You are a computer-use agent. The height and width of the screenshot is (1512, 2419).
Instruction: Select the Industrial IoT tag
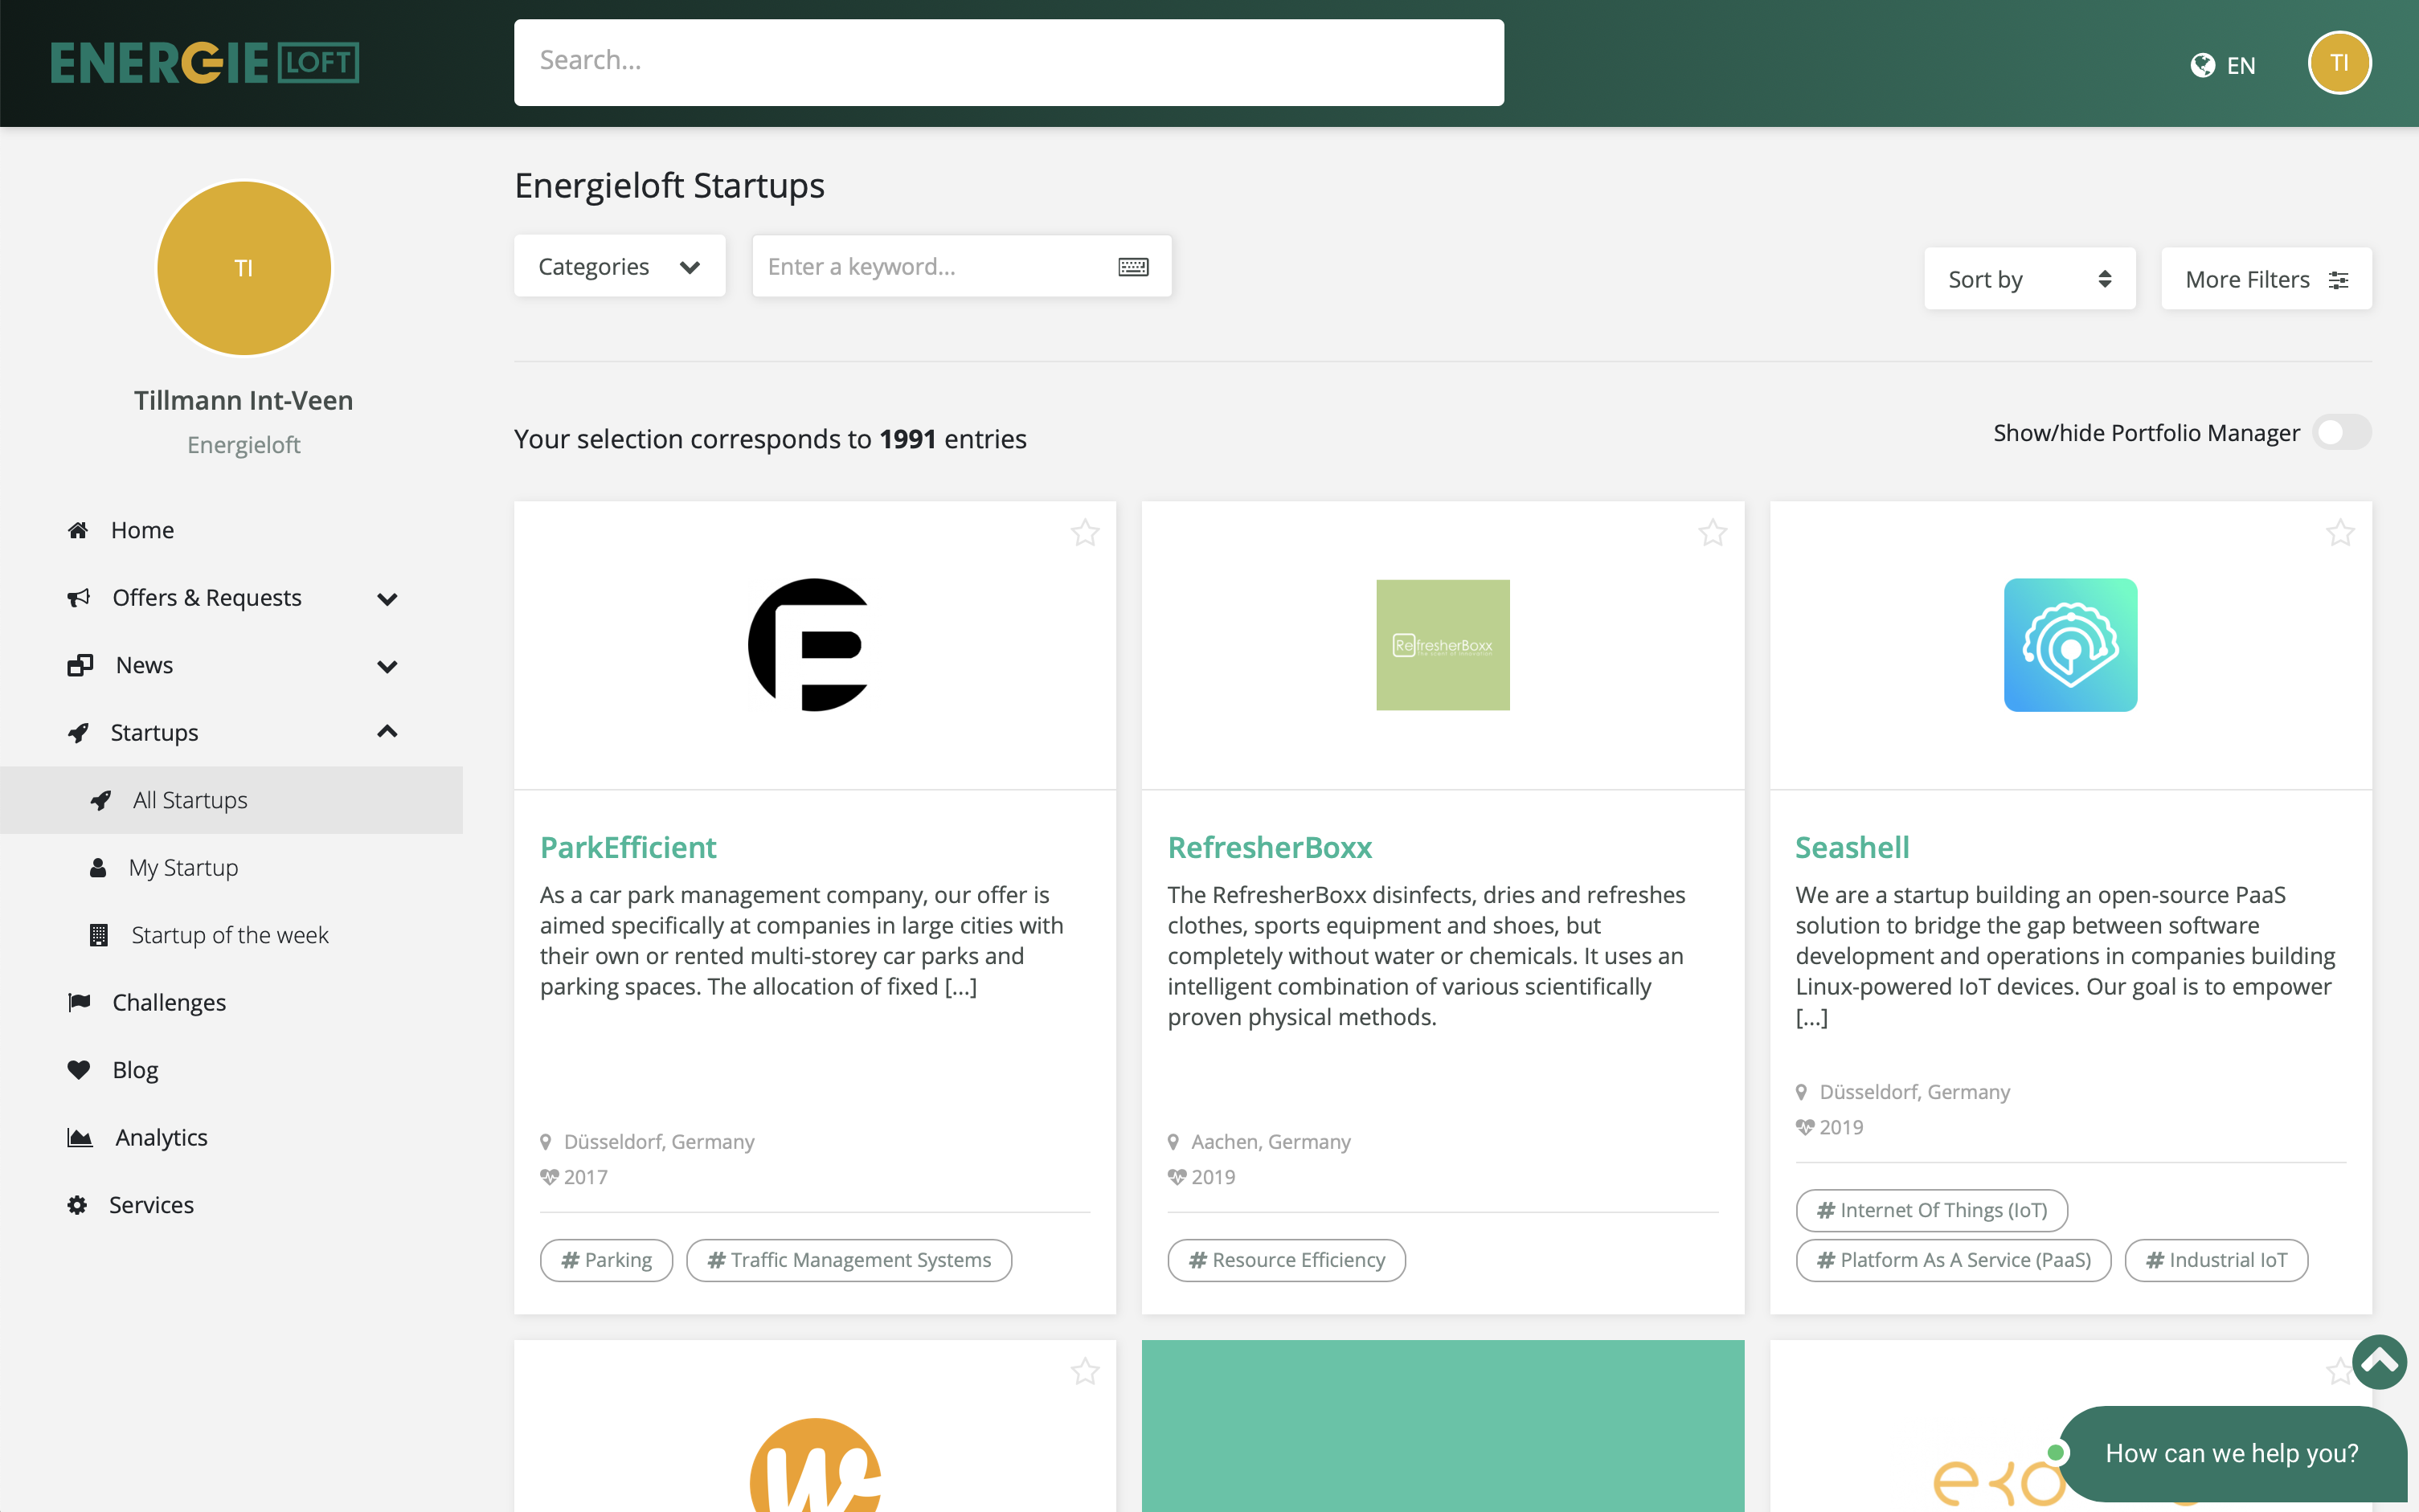[x=2215, y=1260]
